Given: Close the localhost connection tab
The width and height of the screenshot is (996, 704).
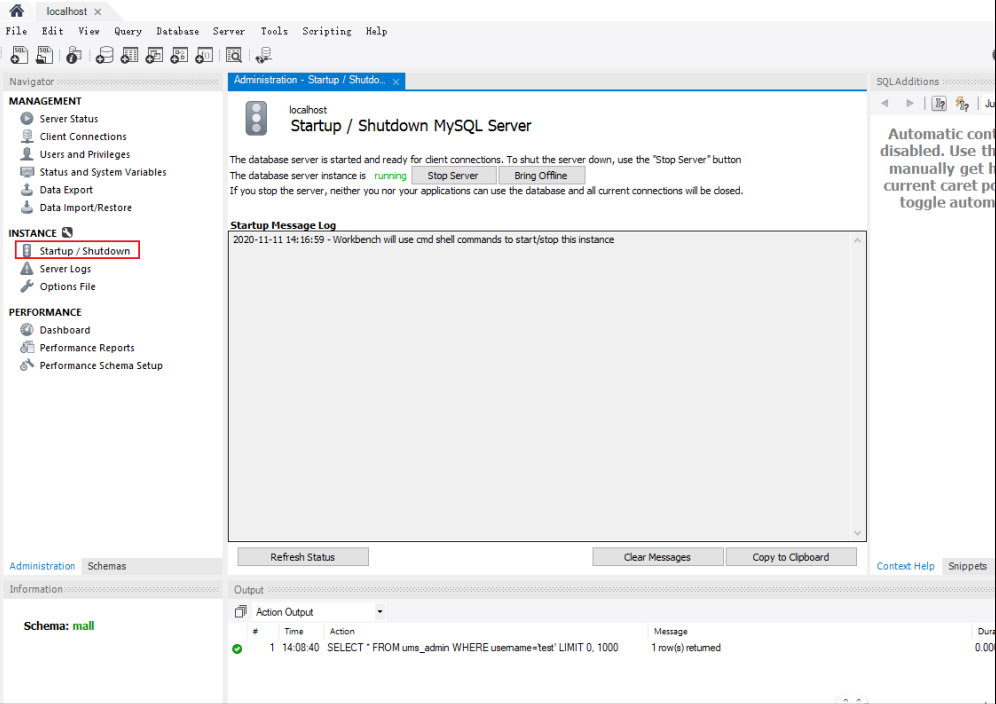Looking at the screenshot, I should coord(98,11).
